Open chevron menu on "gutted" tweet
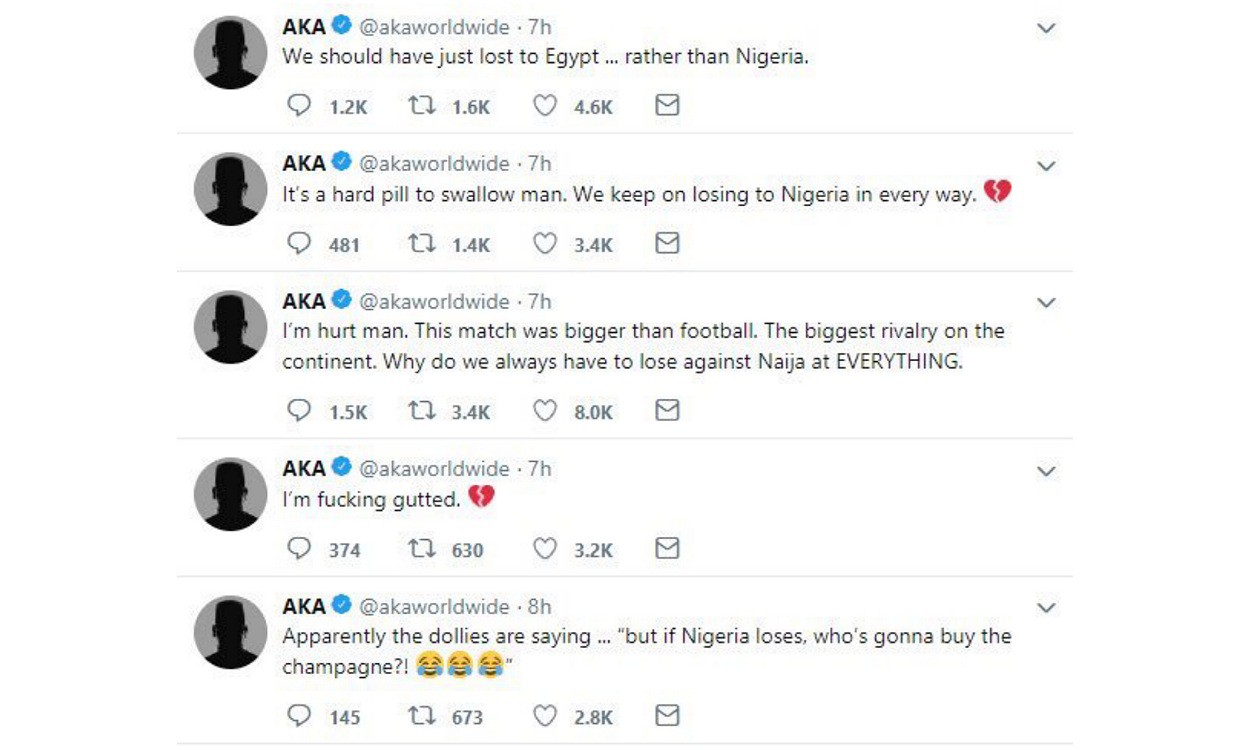 (1046, 471)
